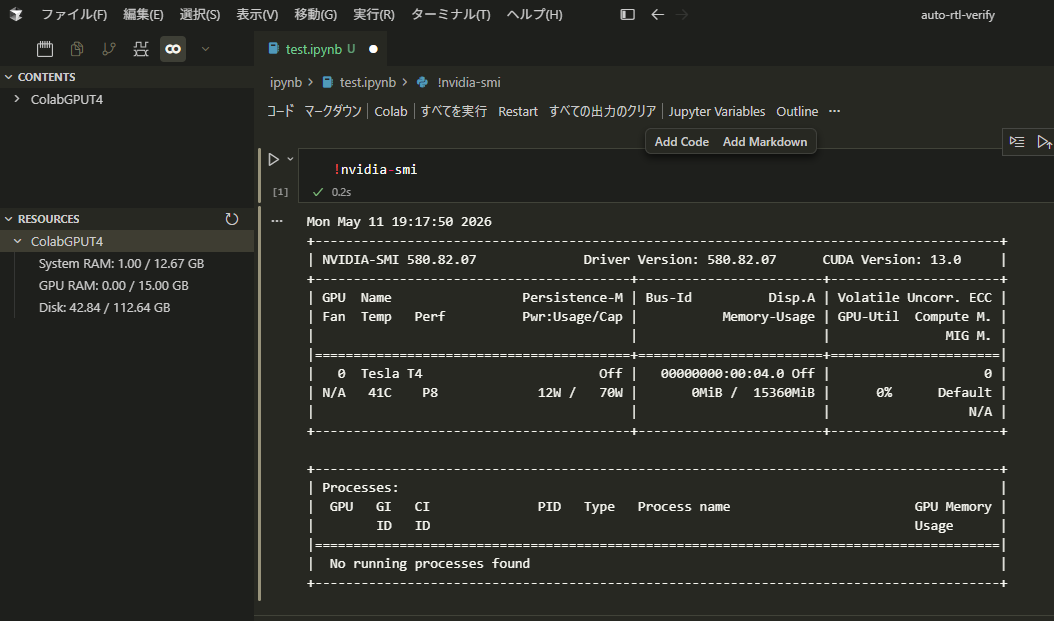This screenshot has width=1054, height=621.
Task: Open the ファイル(F) menu
Action: 74,14
